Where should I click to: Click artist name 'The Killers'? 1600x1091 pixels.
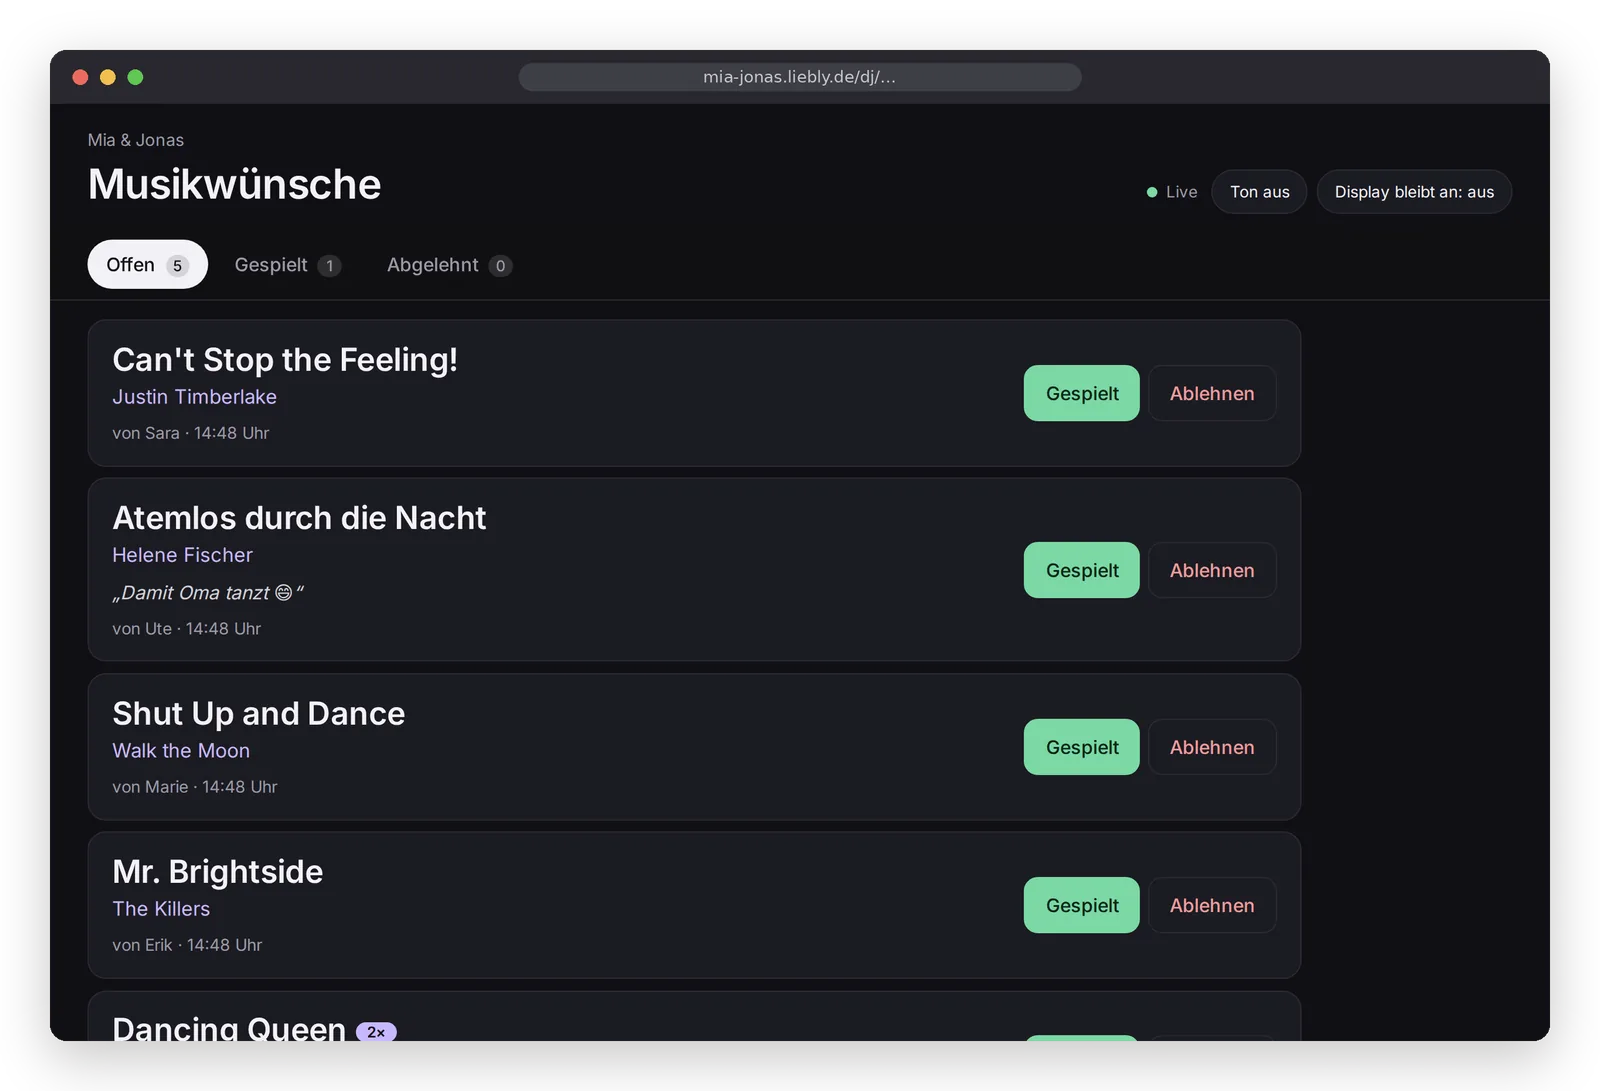(x=161, y=909)
